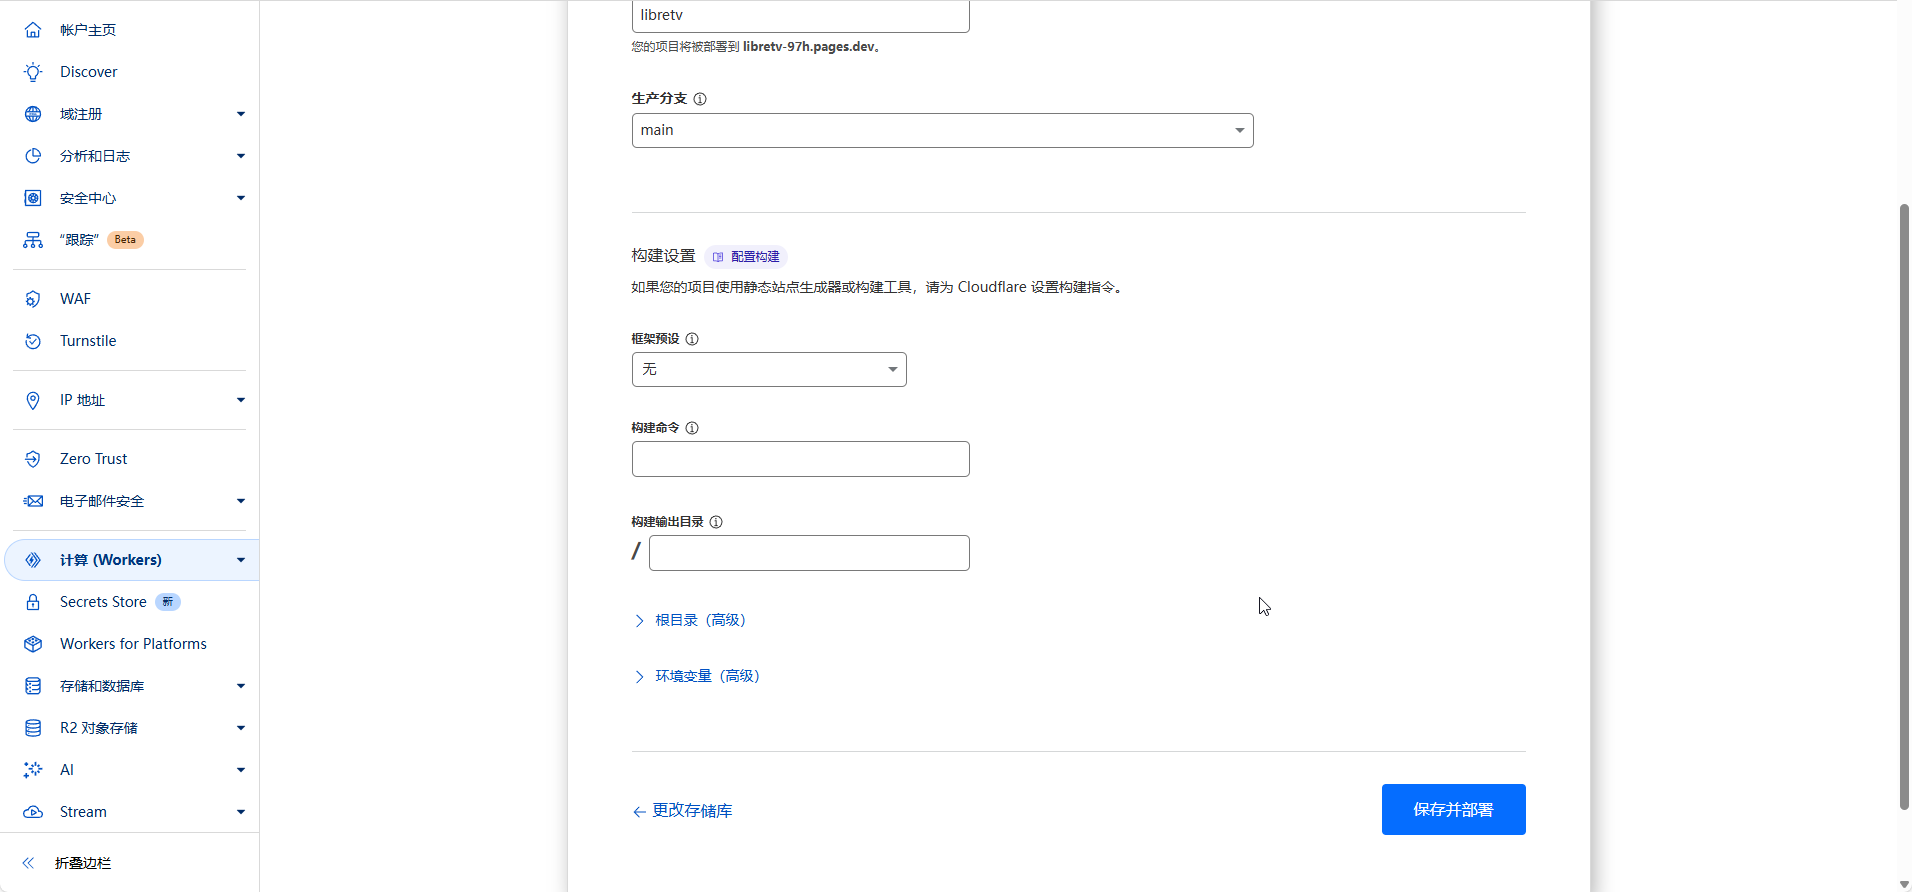Click the 构建命令 input field
1912x892 pixels.
coord(800,459)
